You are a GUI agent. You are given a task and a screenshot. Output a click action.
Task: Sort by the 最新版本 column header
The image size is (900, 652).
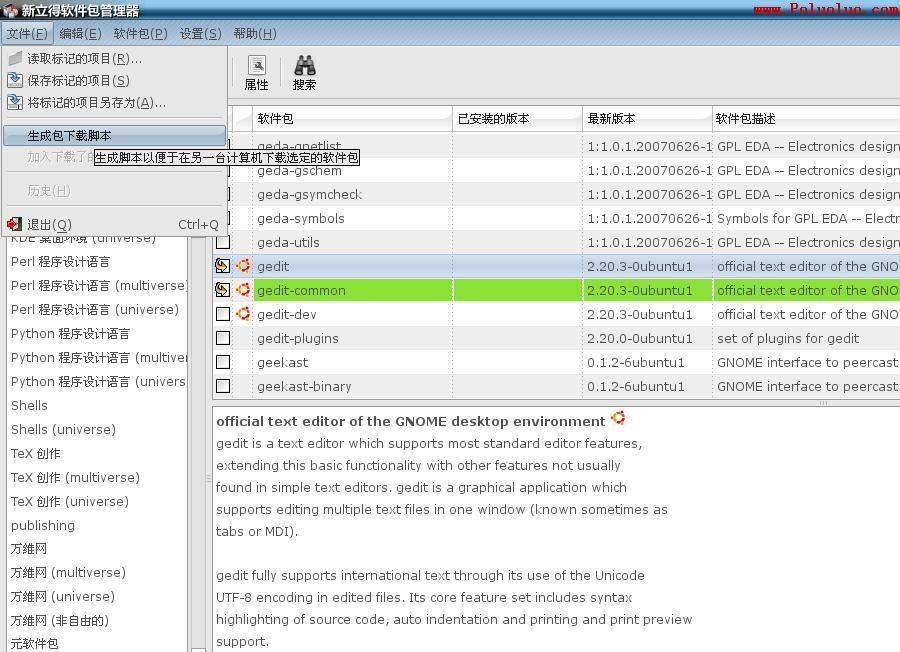click(x=647, y=119)
